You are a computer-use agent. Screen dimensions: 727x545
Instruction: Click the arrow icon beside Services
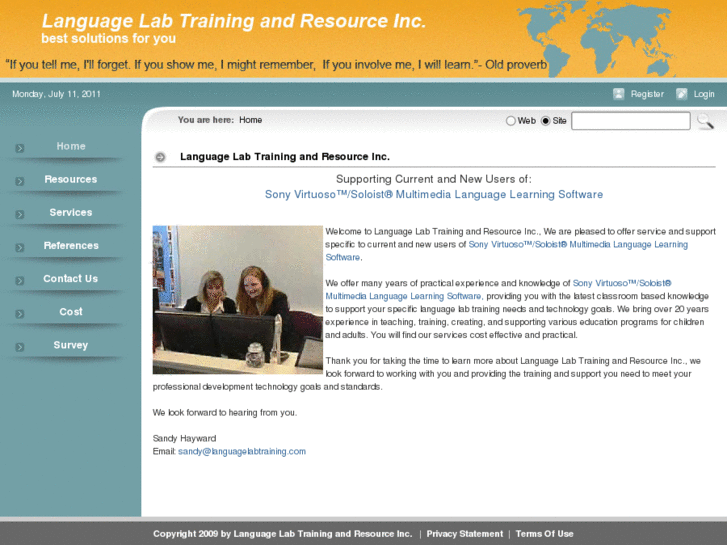[x=19, y=214]
